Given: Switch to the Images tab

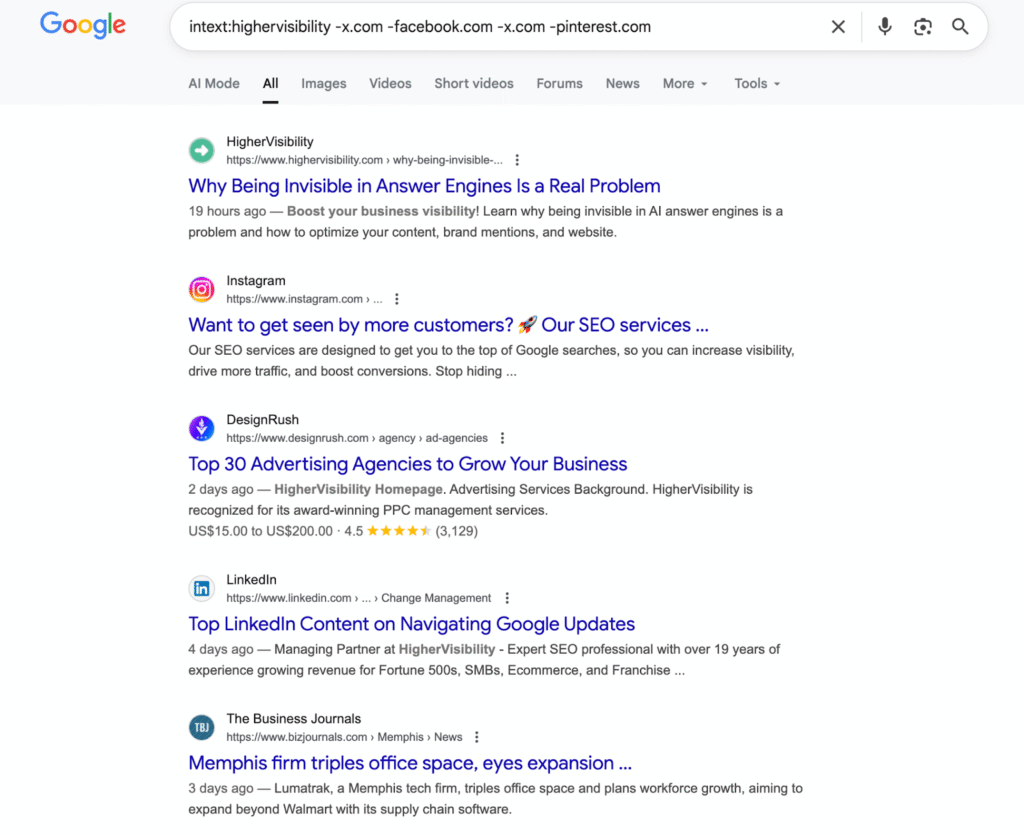Looking at the screenshot, I should [324, 84].
